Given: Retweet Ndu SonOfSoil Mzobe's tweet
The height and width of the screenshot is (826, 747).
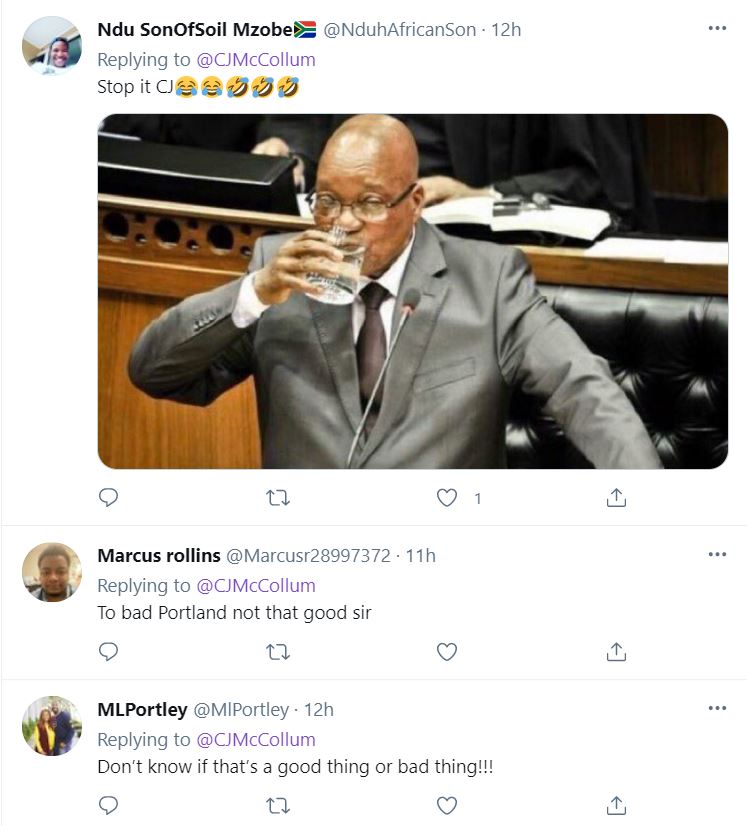Looking at the screenshot, I should coord(278,497).
